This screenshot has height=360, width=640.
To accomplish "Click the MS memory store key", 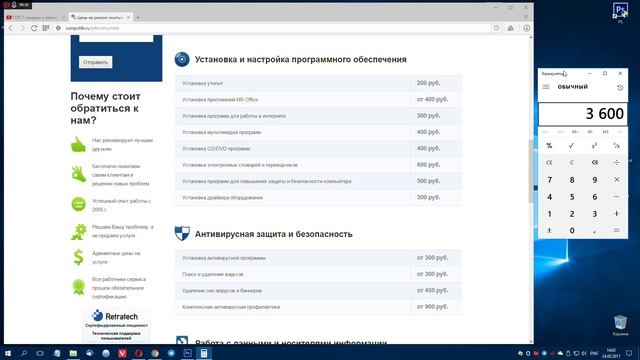I will point(605,132).
